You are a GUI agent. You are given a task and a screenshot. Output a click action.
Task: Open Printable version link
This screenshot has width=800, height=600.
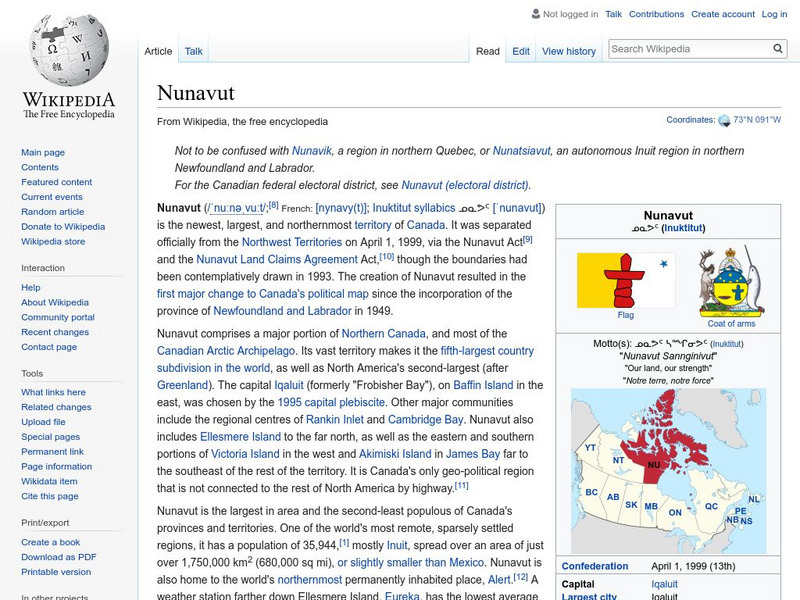[x=56, y=571]
